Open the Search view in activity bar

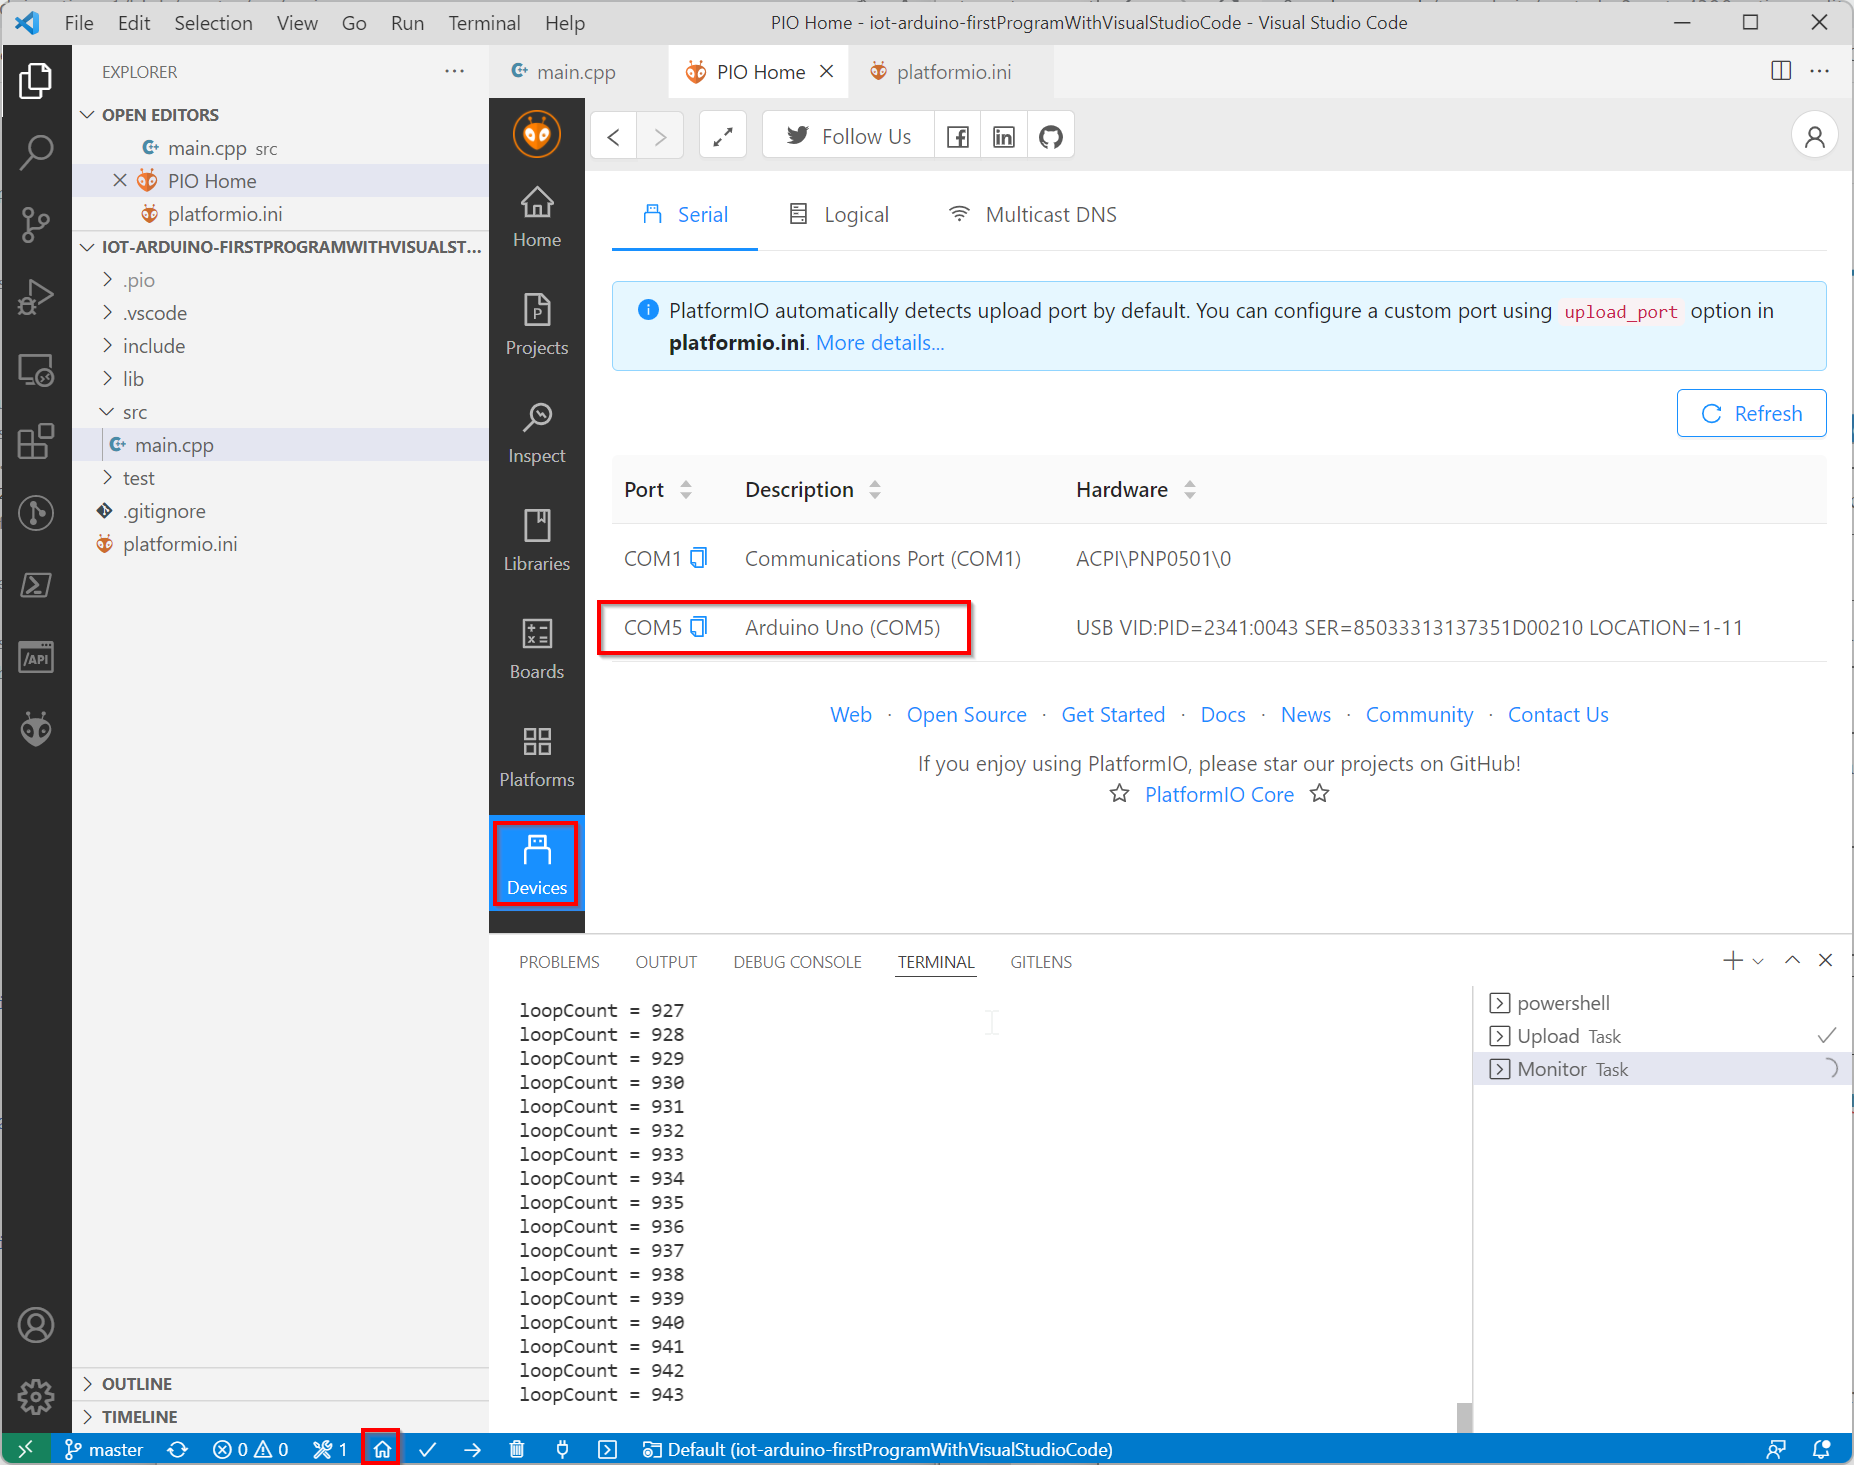[x=36, y=152]
